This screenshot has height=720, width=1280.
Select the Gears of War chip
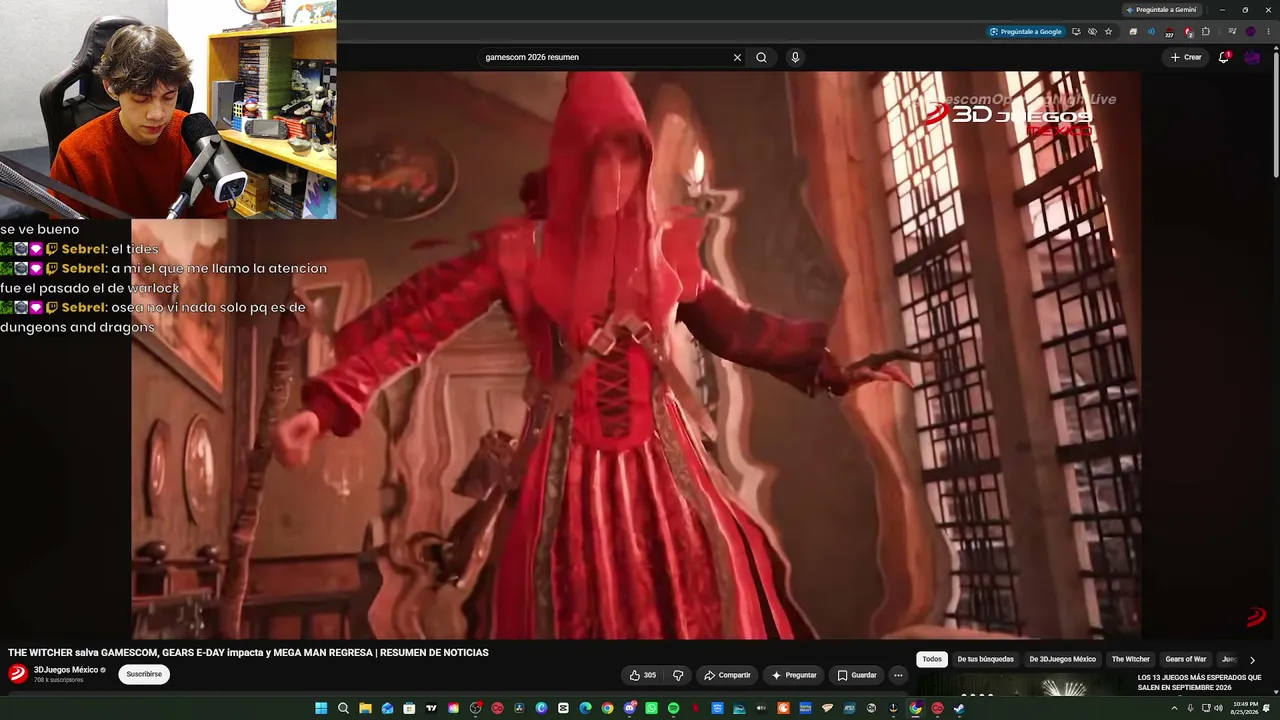point(1186,659)
